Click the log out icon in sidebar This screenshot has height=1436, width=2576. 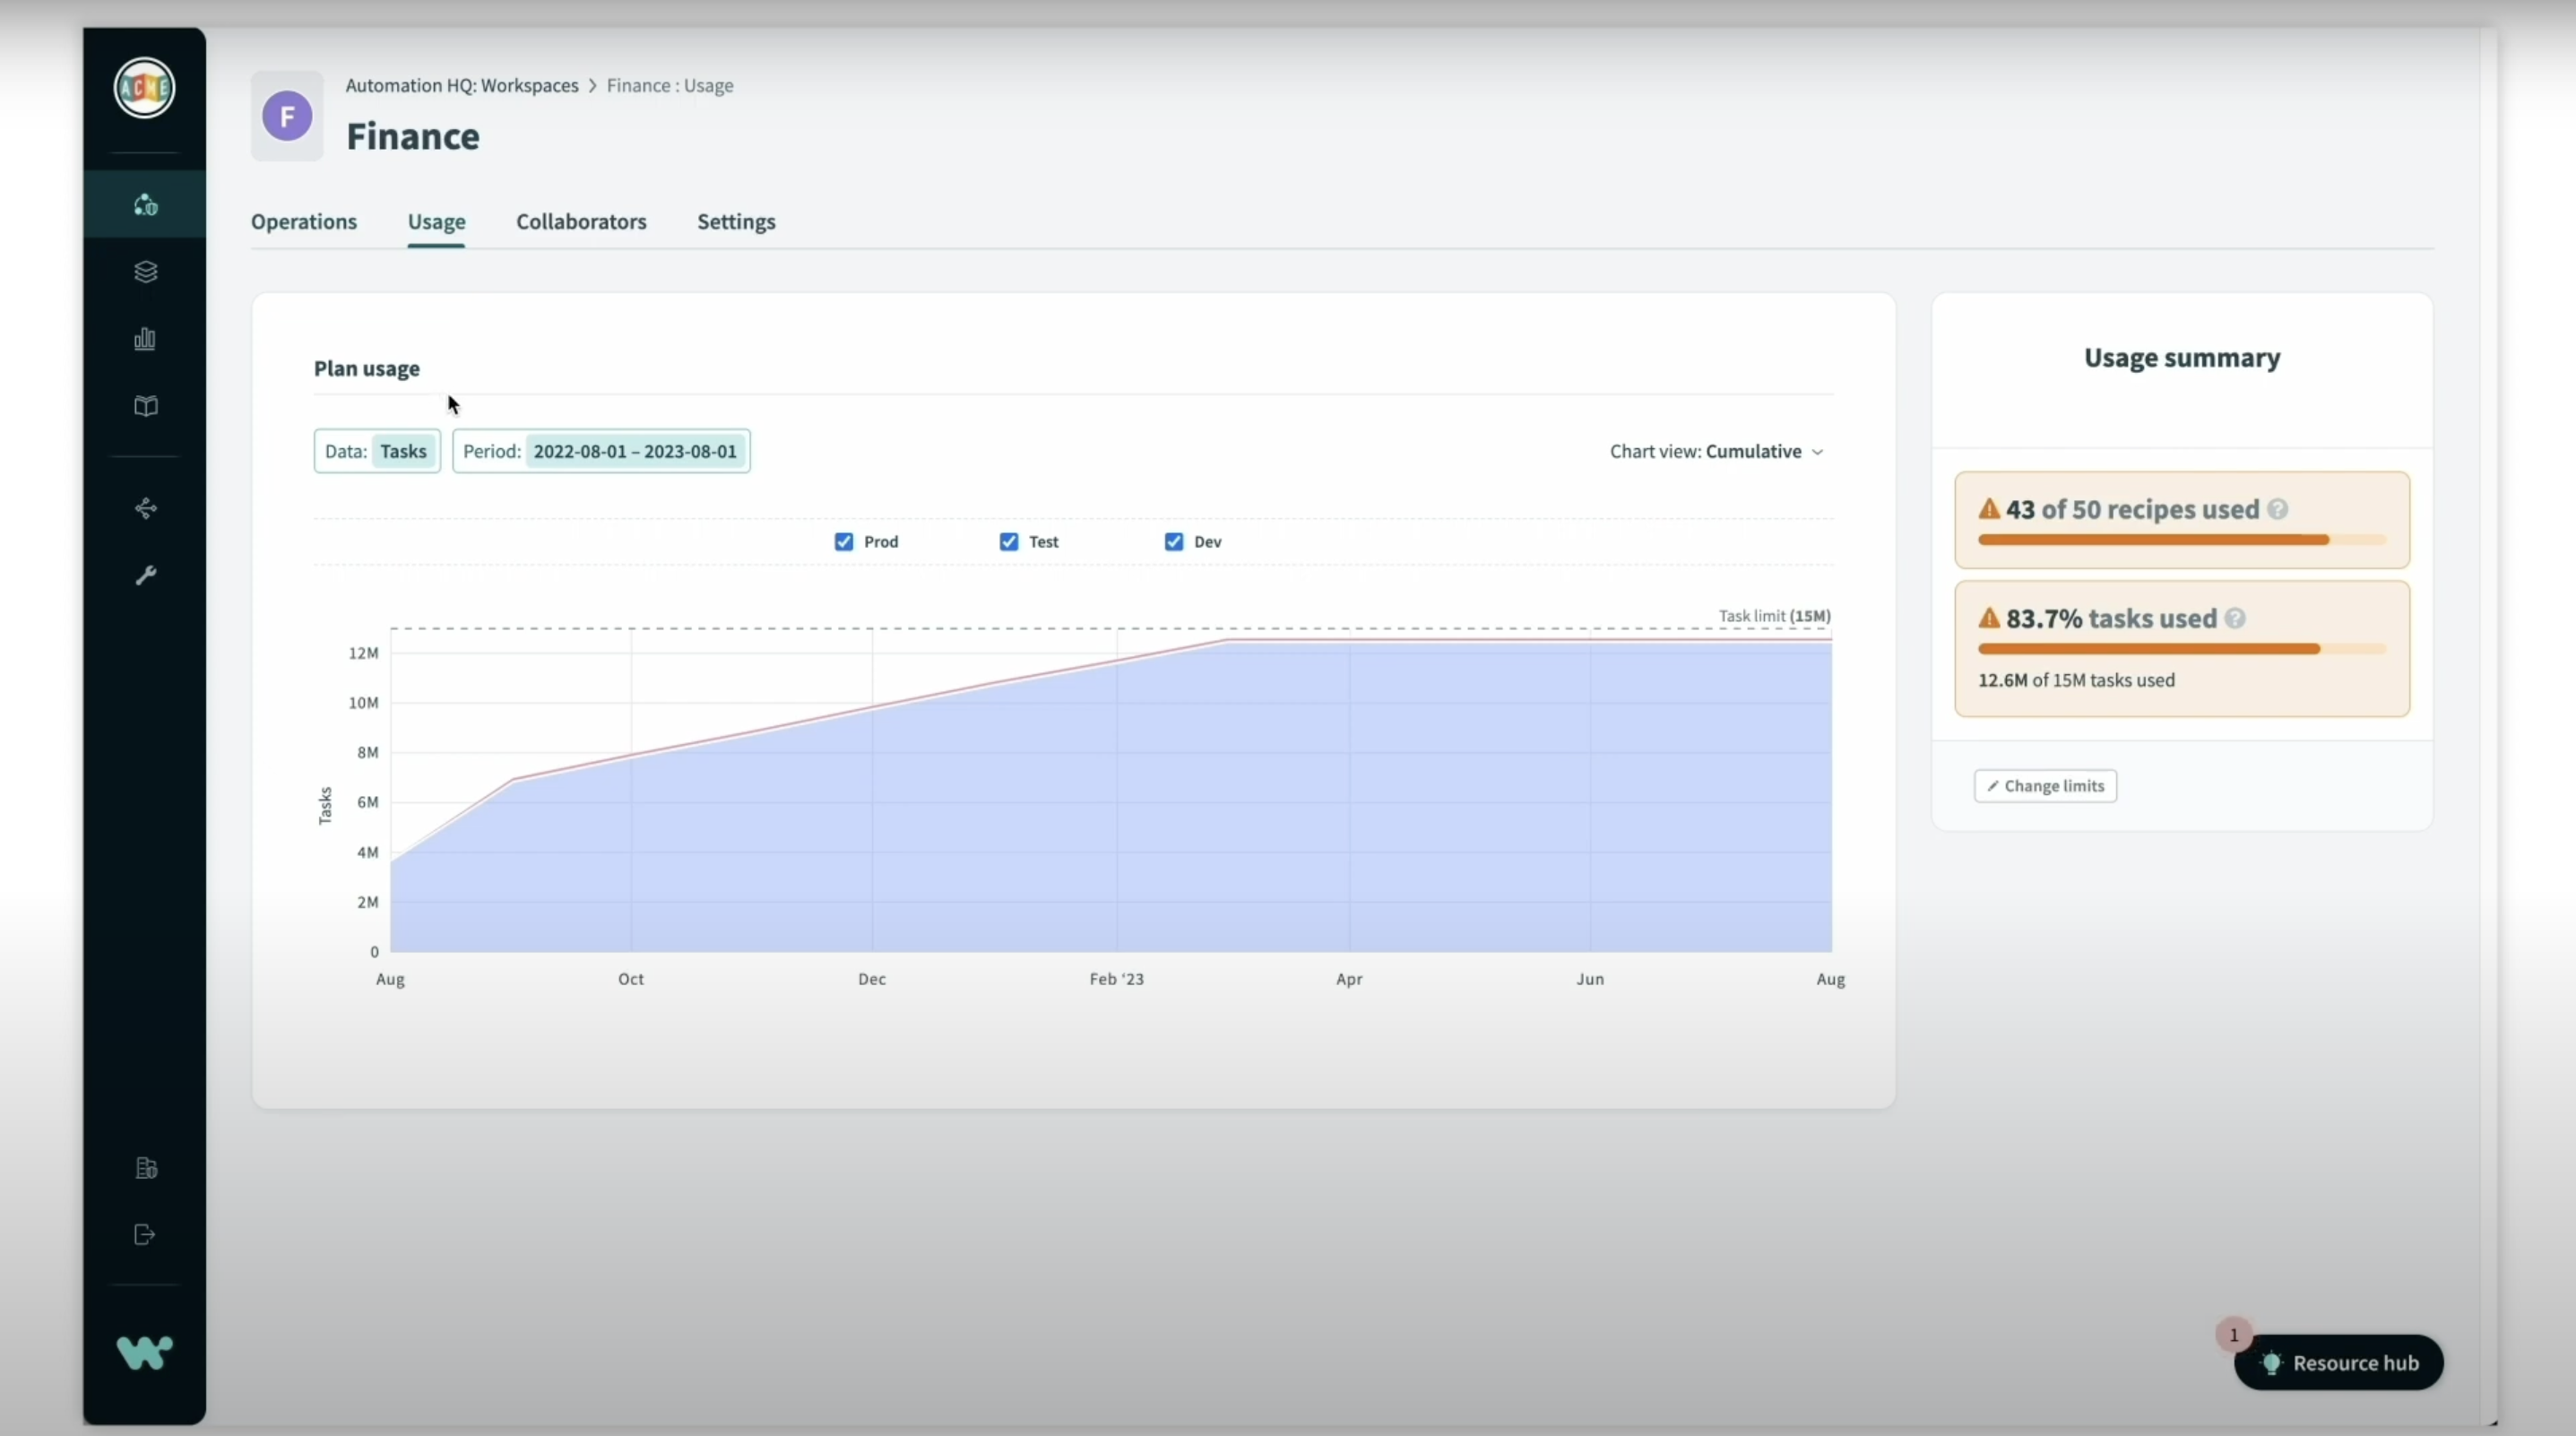pos(143,1234)
